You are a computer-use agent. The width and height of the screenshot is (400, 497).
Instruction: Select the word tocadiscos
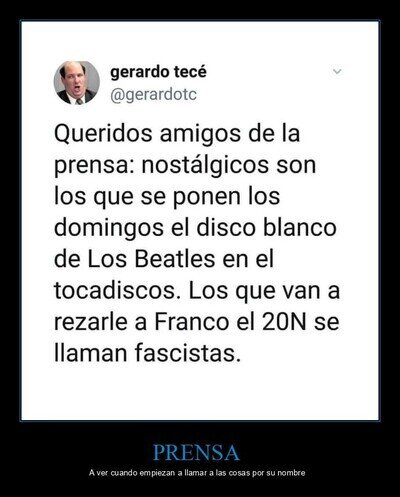point(115,290)
